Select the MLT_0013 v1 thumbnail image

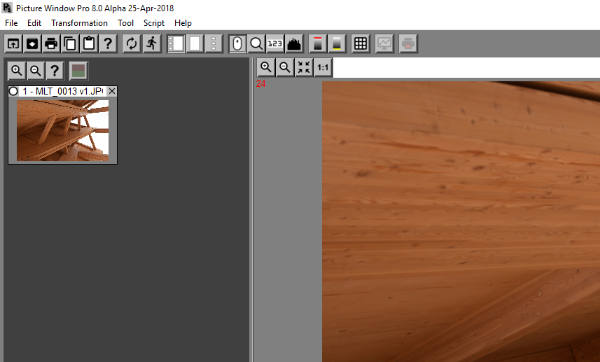point(63,130)
